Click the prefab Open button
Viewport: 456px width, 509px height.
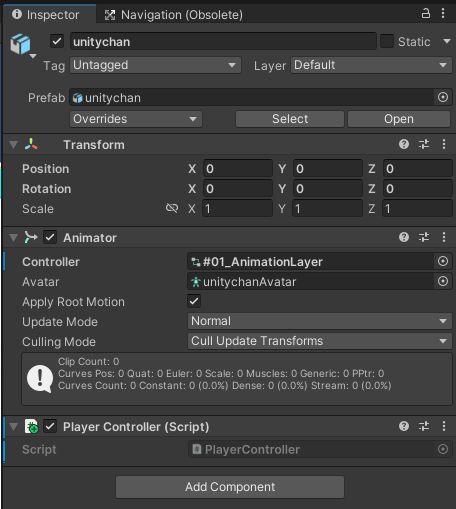click(399, 119)
